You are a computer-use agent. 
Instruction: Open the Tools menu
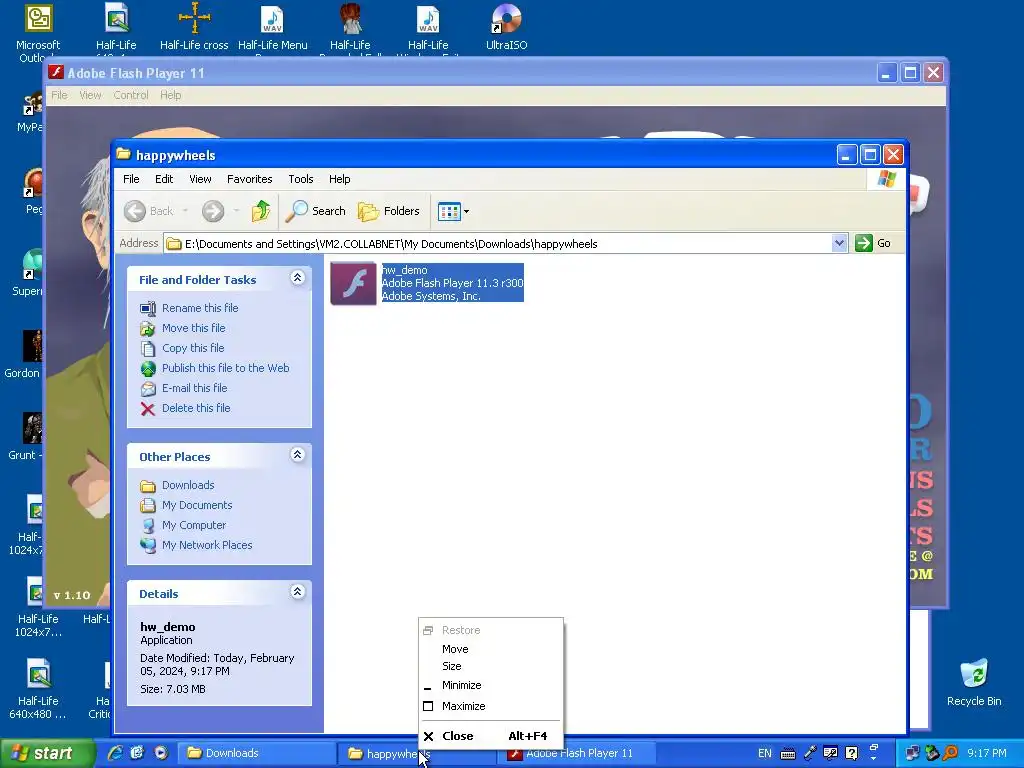pos(300,179)
